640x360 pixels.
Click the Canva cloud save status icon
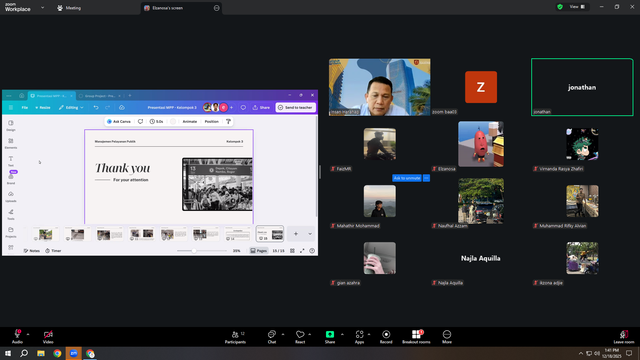click(x=122, y=107)
